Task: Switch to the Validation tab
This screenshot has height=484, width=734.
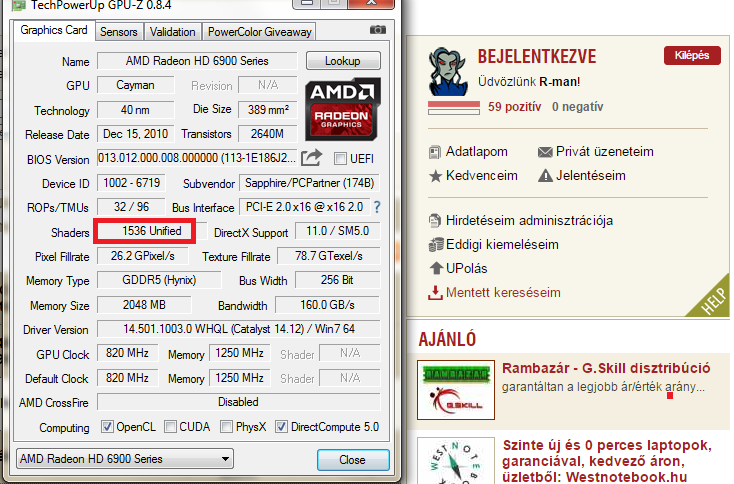Action: pyautogui.click(x=172, y=32)
